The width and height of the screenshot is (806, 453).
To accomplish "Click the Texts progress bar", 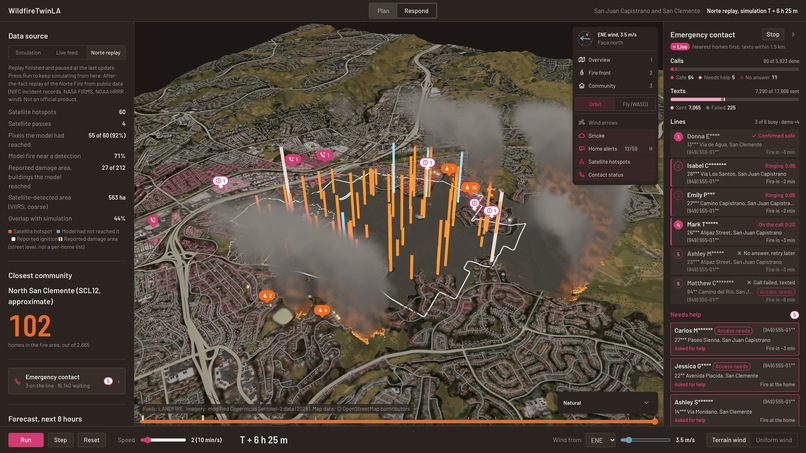I will coord(735,99).
